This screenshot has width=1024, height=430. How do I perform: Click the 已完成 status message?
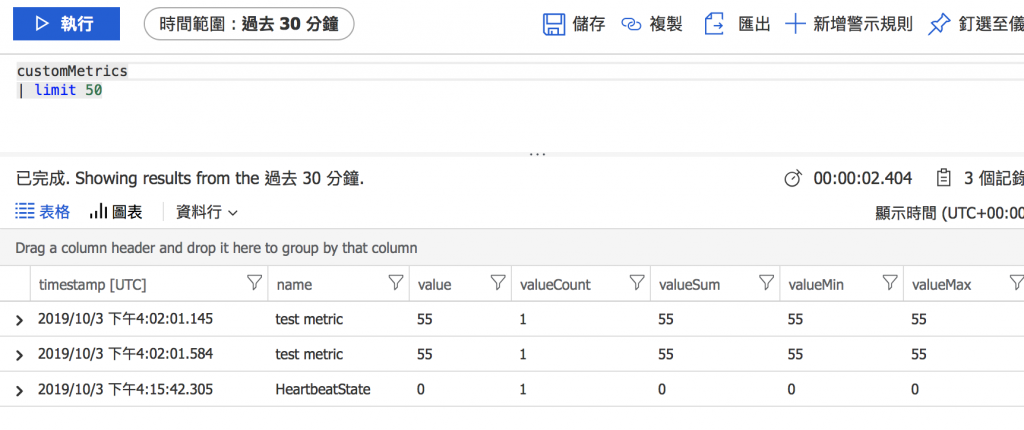click(x=190, y=178)
